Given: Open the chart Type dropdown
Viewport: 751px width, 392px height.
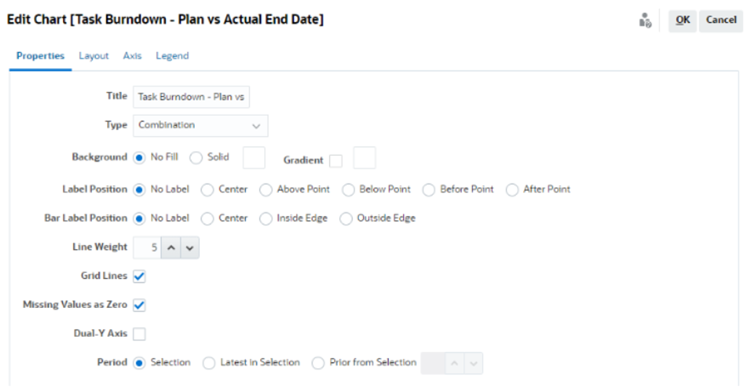Looking at the screenshot, I should pos(200,126).
